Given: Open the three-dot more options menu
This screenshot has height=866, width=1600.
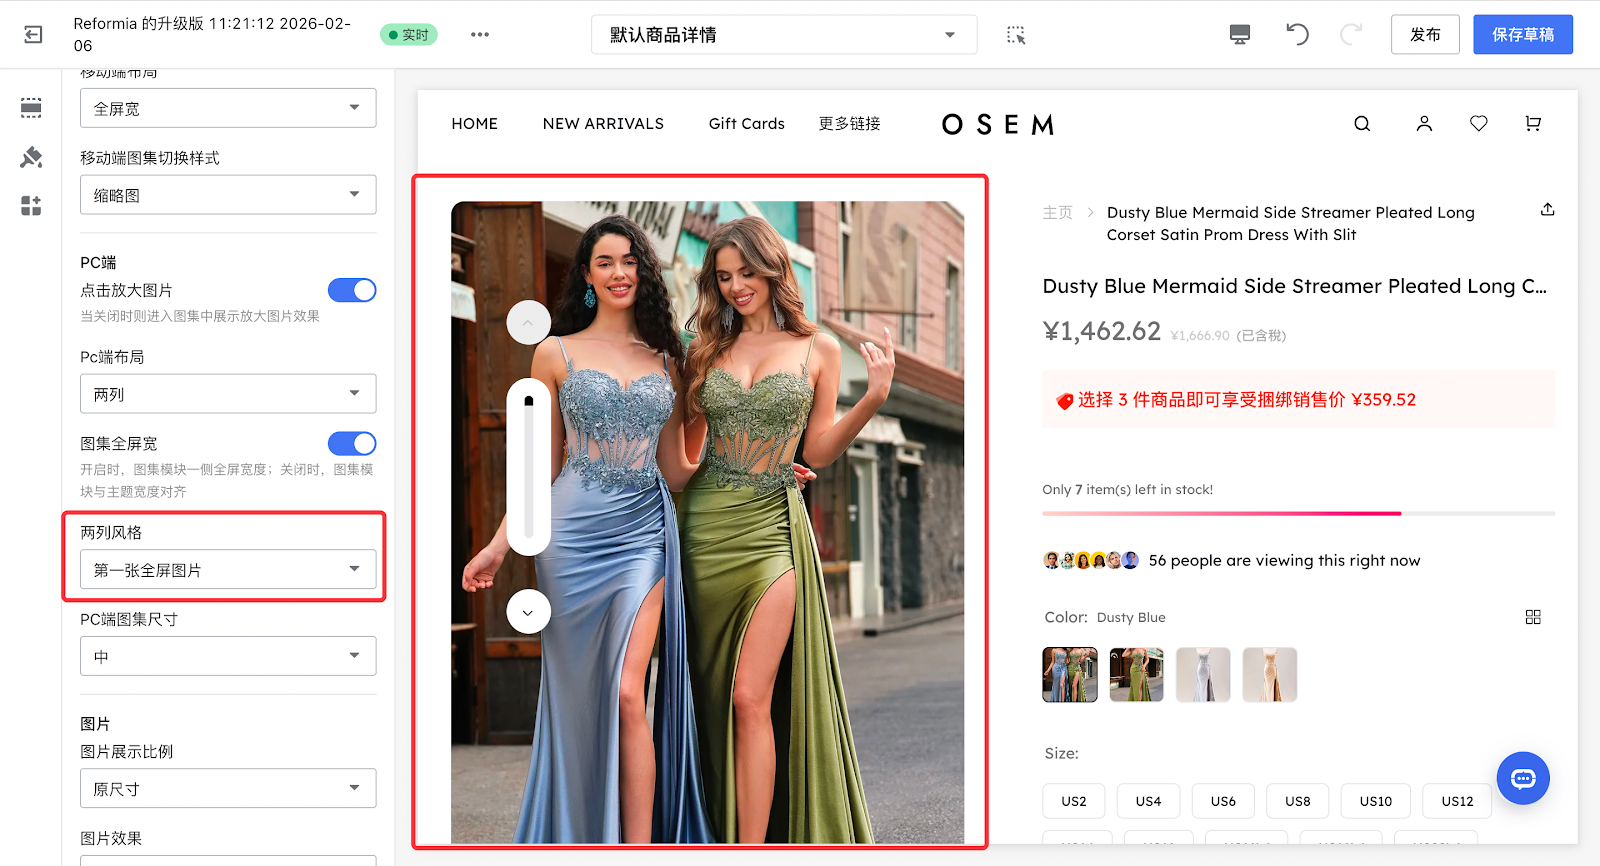Looking at the screenshot, I should (x=480, y=35).
